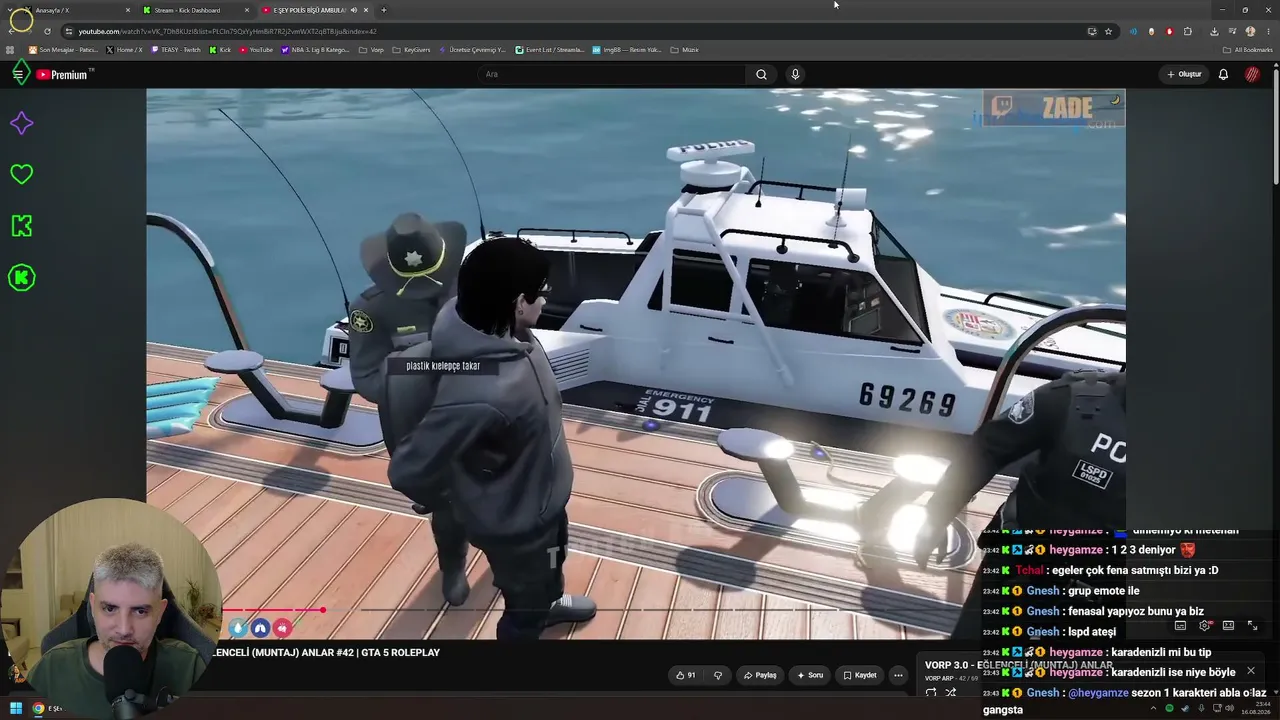Viewport: 1280px width, 720px height.
Task: Open the Event List / Streamlabs bookmark
Action: click(x=550, y=50)
